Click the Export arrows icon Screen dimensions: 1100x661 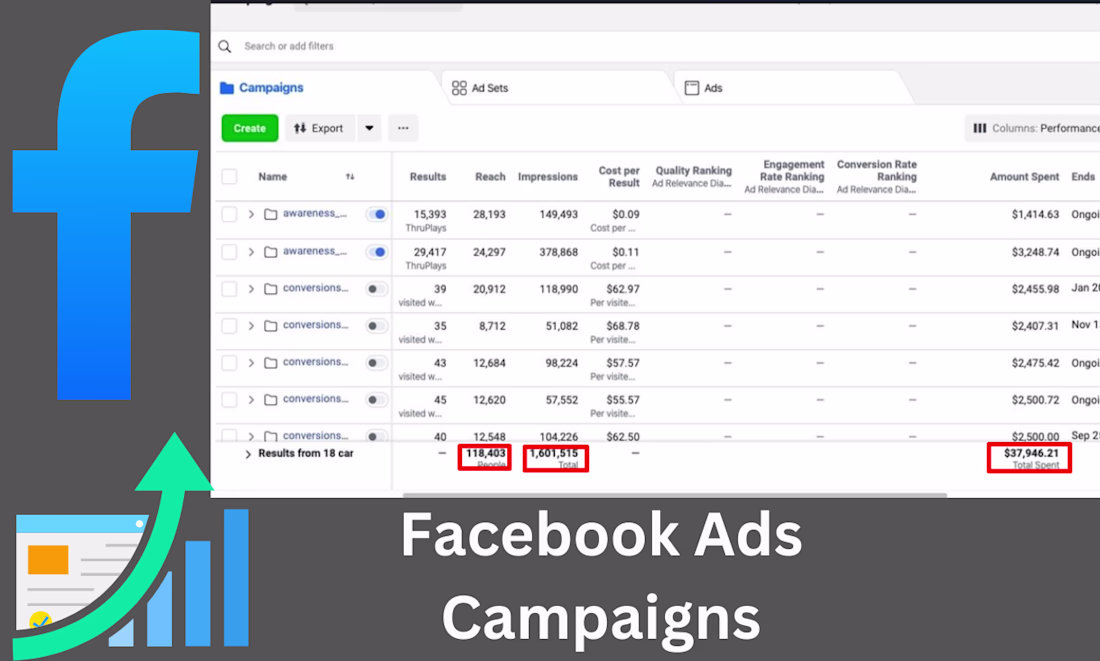300,128
